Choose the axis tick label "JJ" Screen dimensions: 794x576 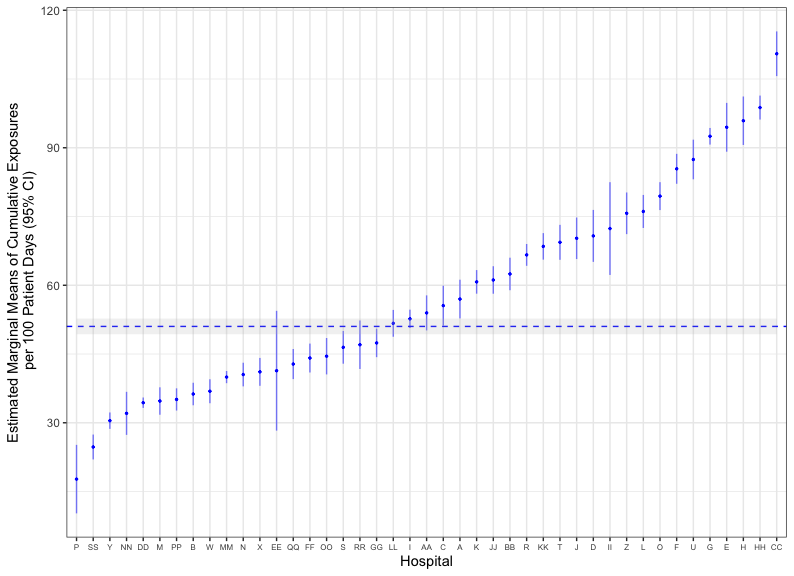click(x=493, y=547)
